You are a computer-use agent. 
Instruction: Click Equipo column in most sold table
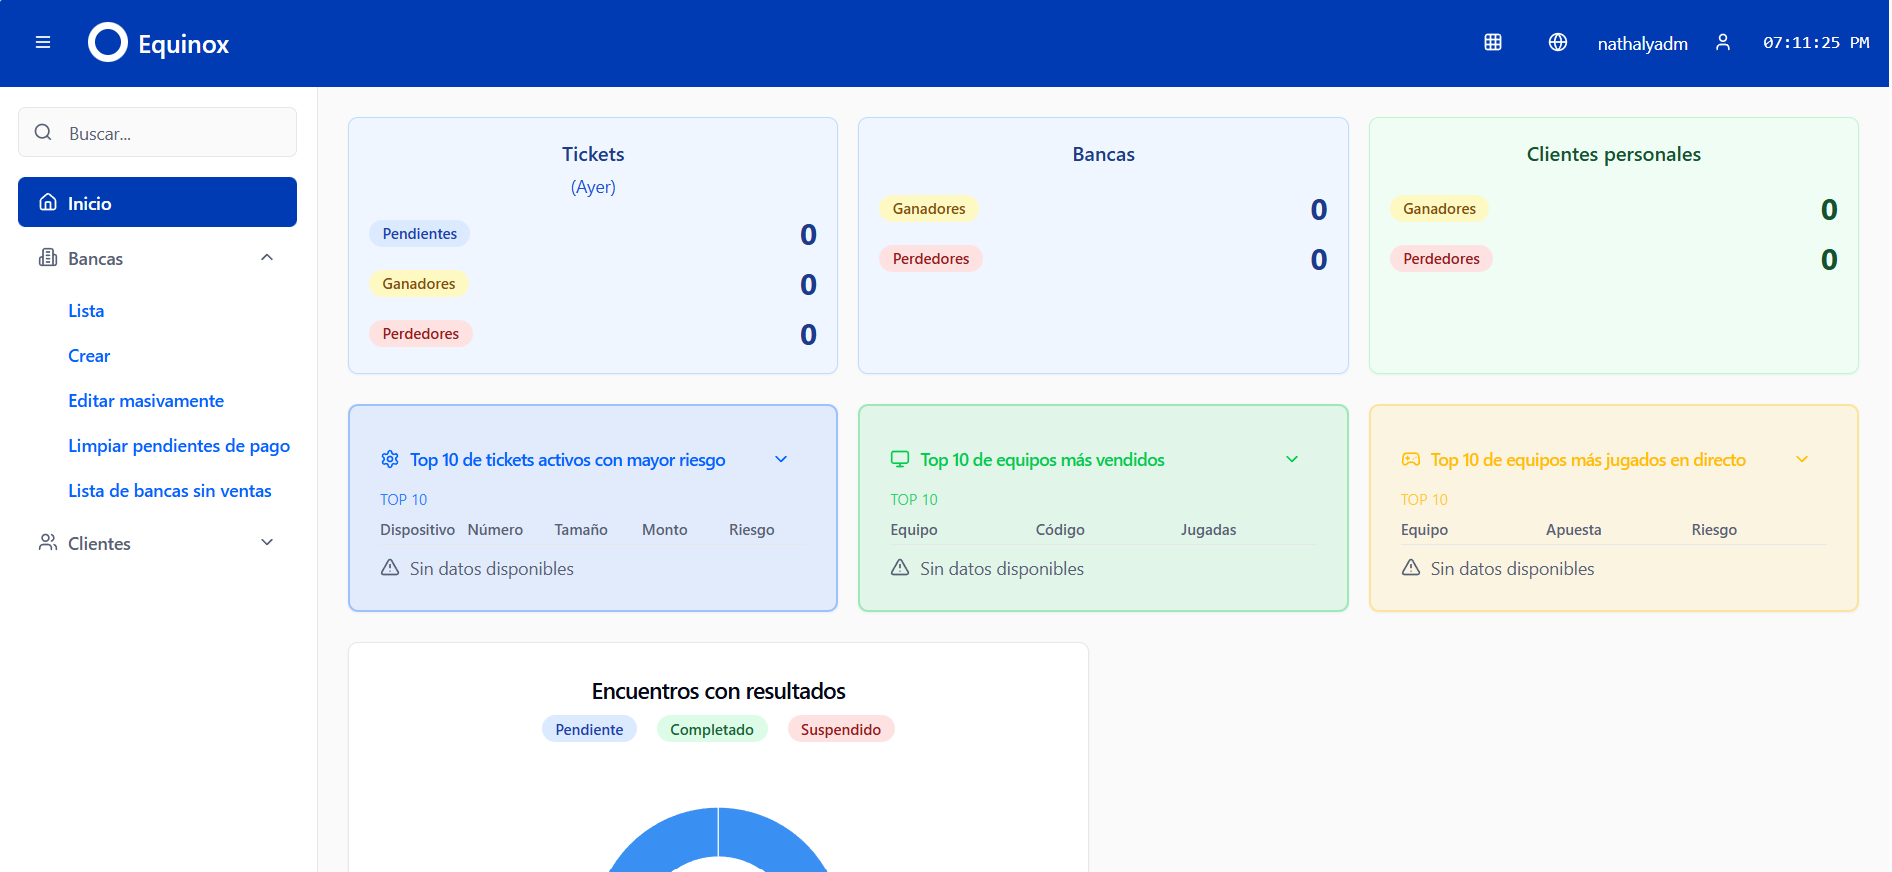coord(914,530)
